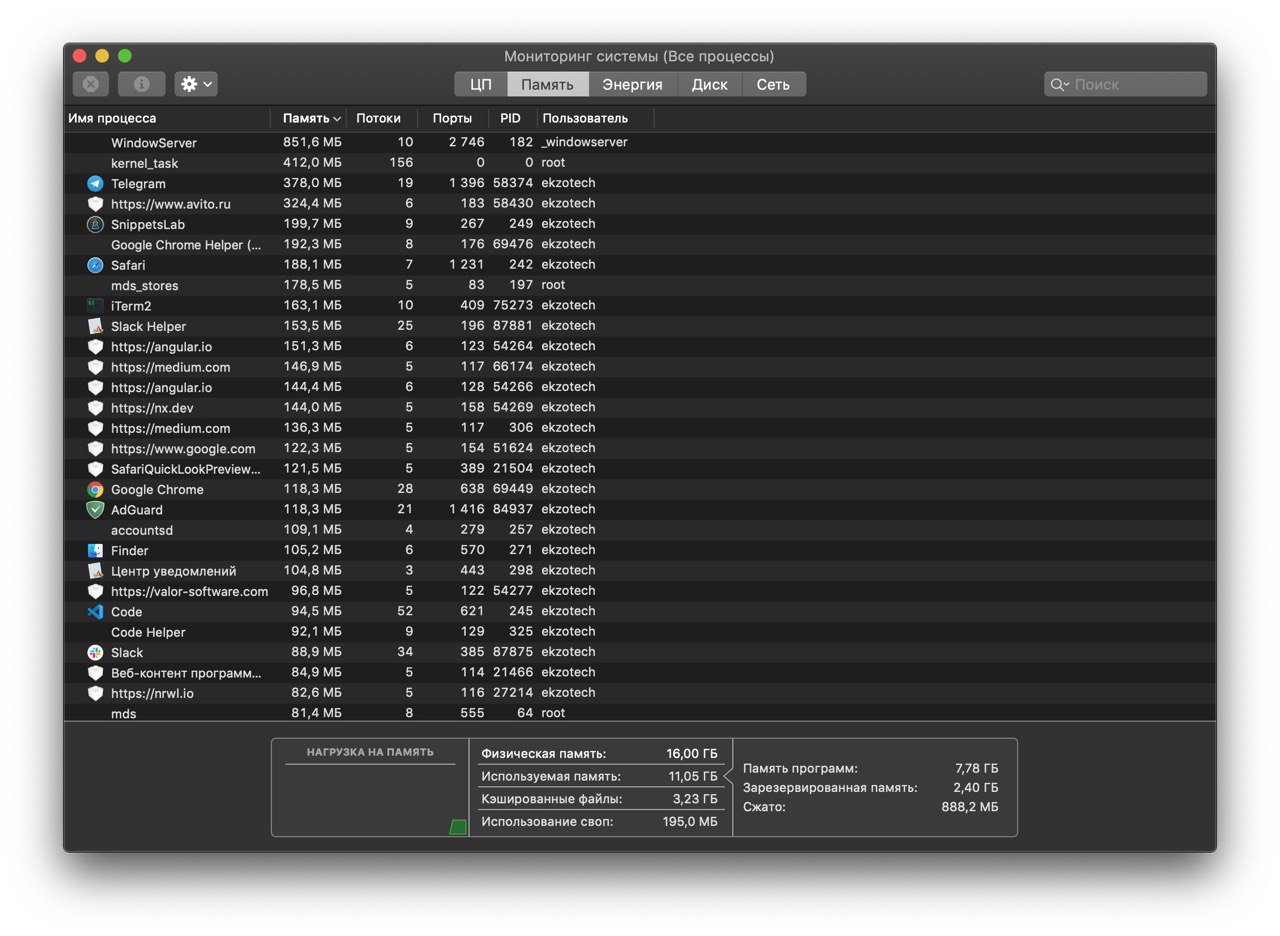Viewport: 1280px width, 936px height.
Task: Click the Зарезервированная память 2,40 ГБ entry
Action: (870, 787)
